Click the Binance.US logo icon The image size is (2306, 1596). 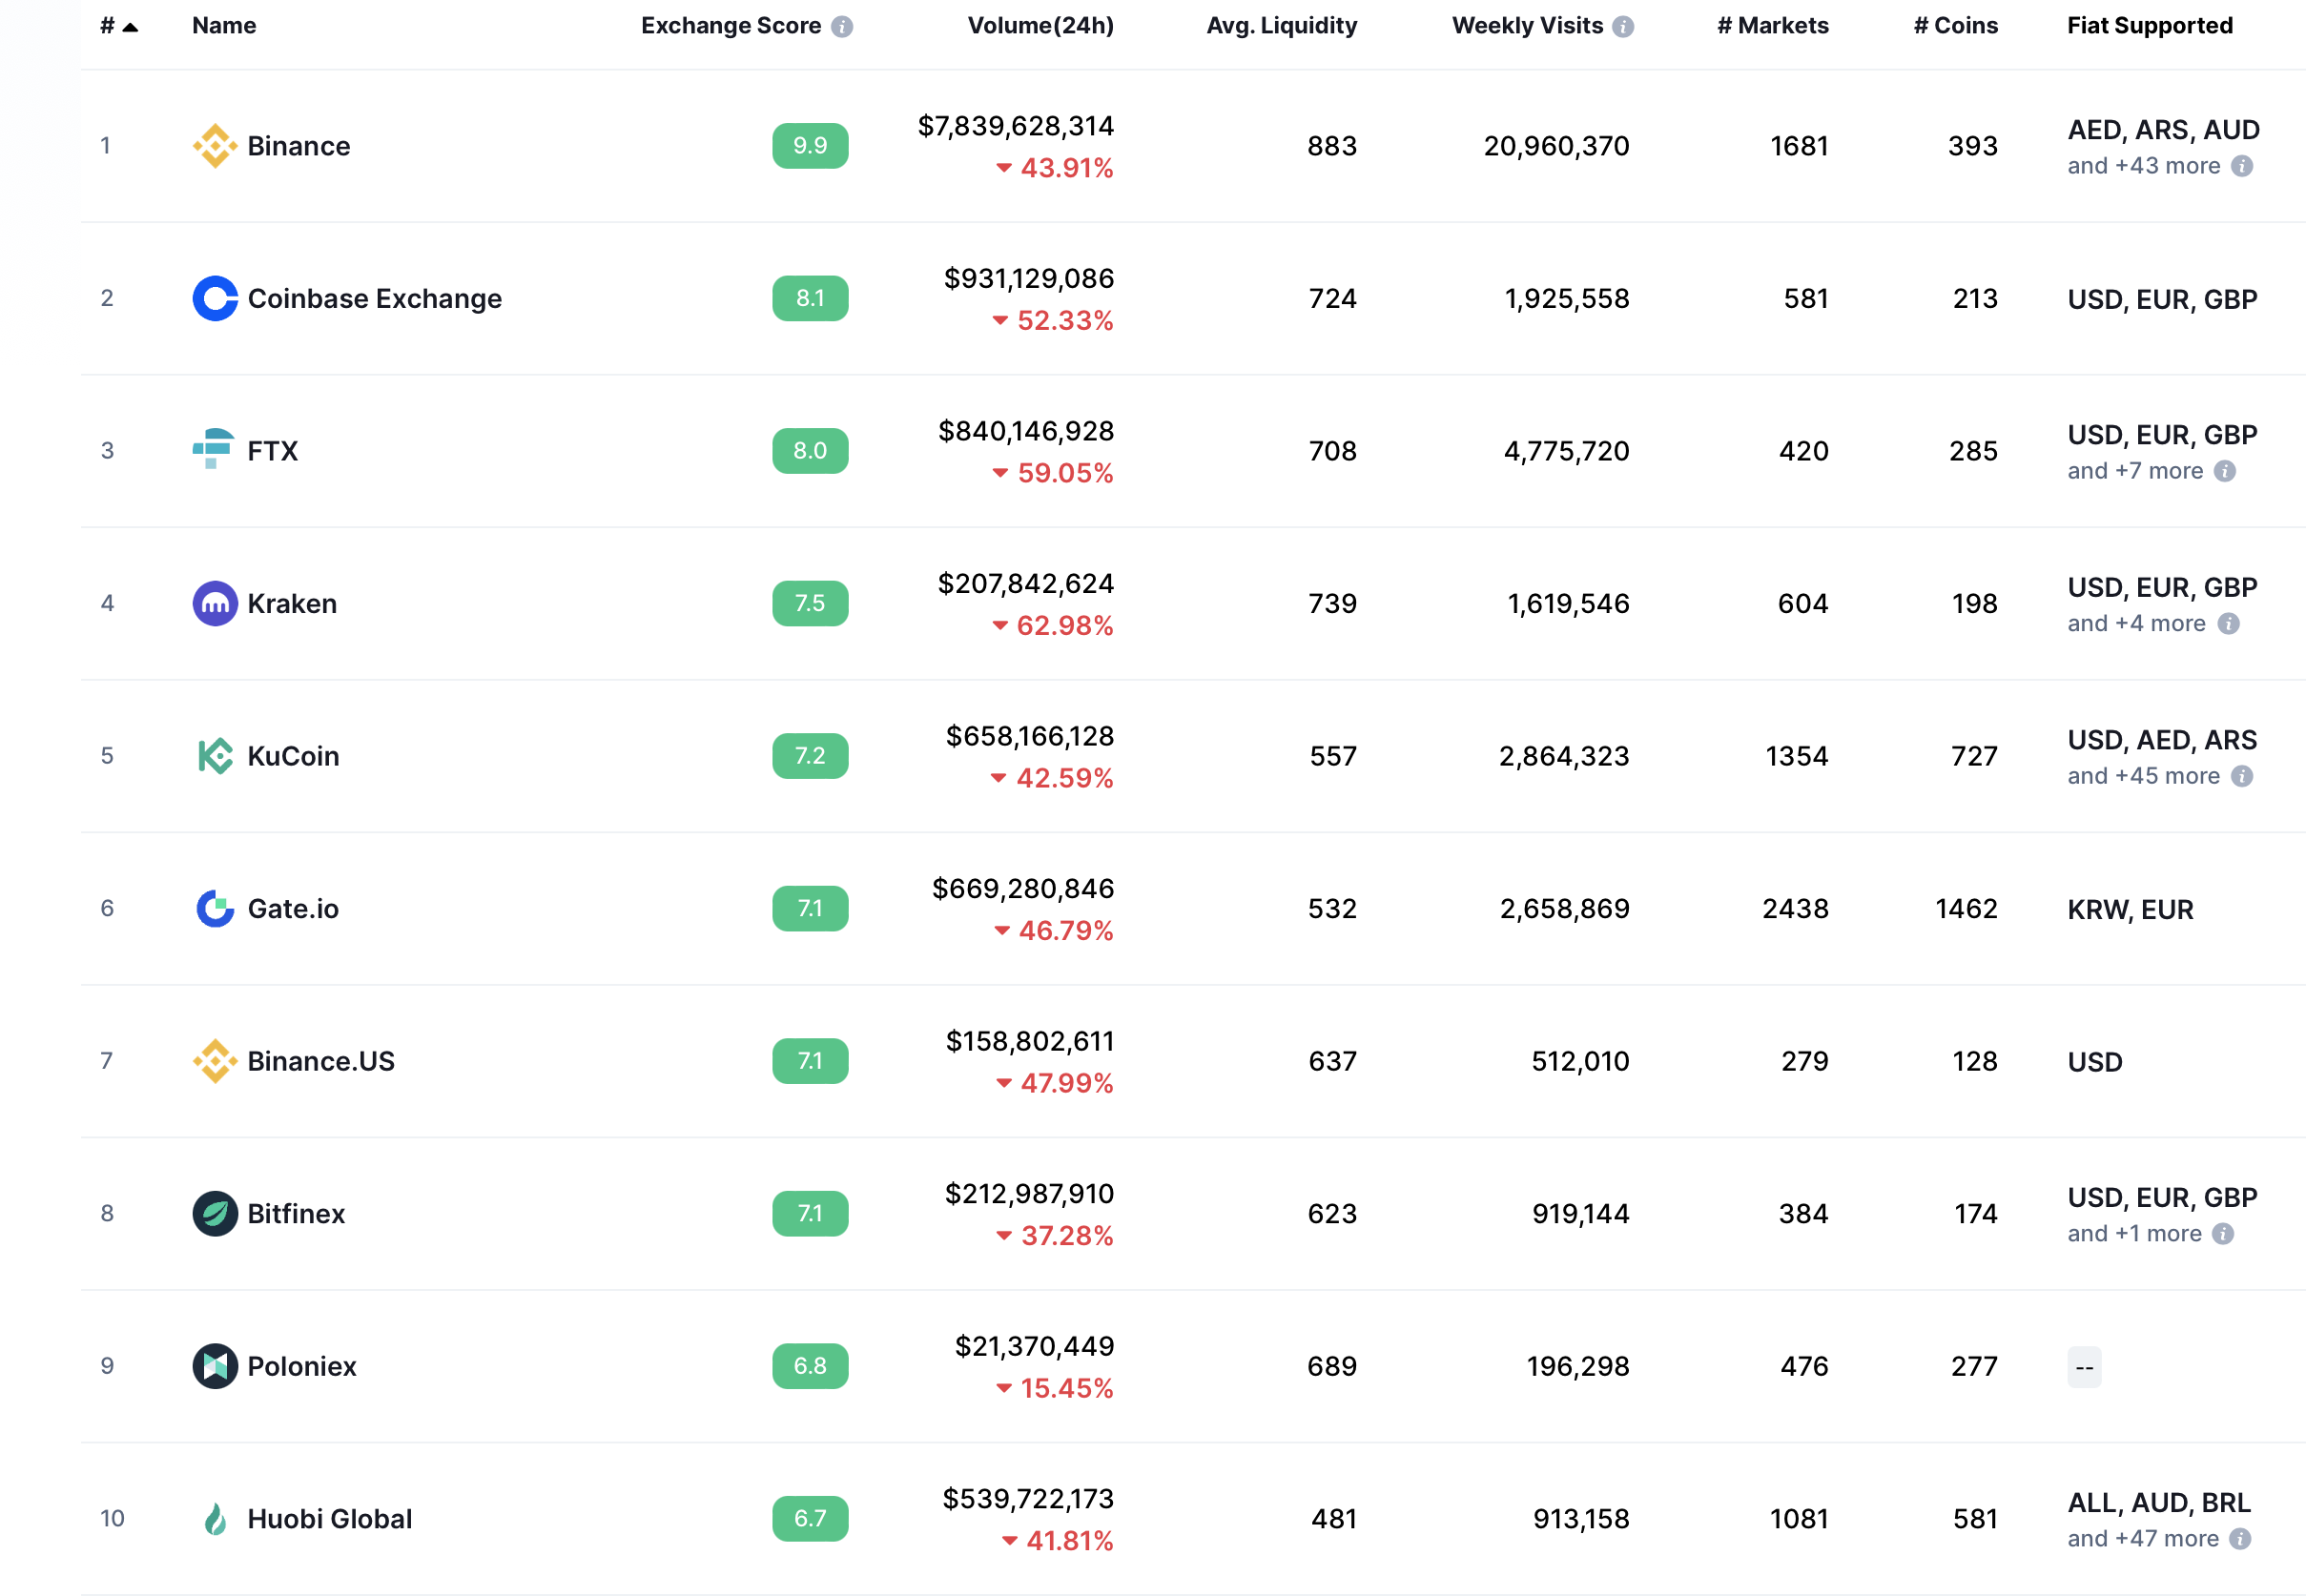[215, 1061]
